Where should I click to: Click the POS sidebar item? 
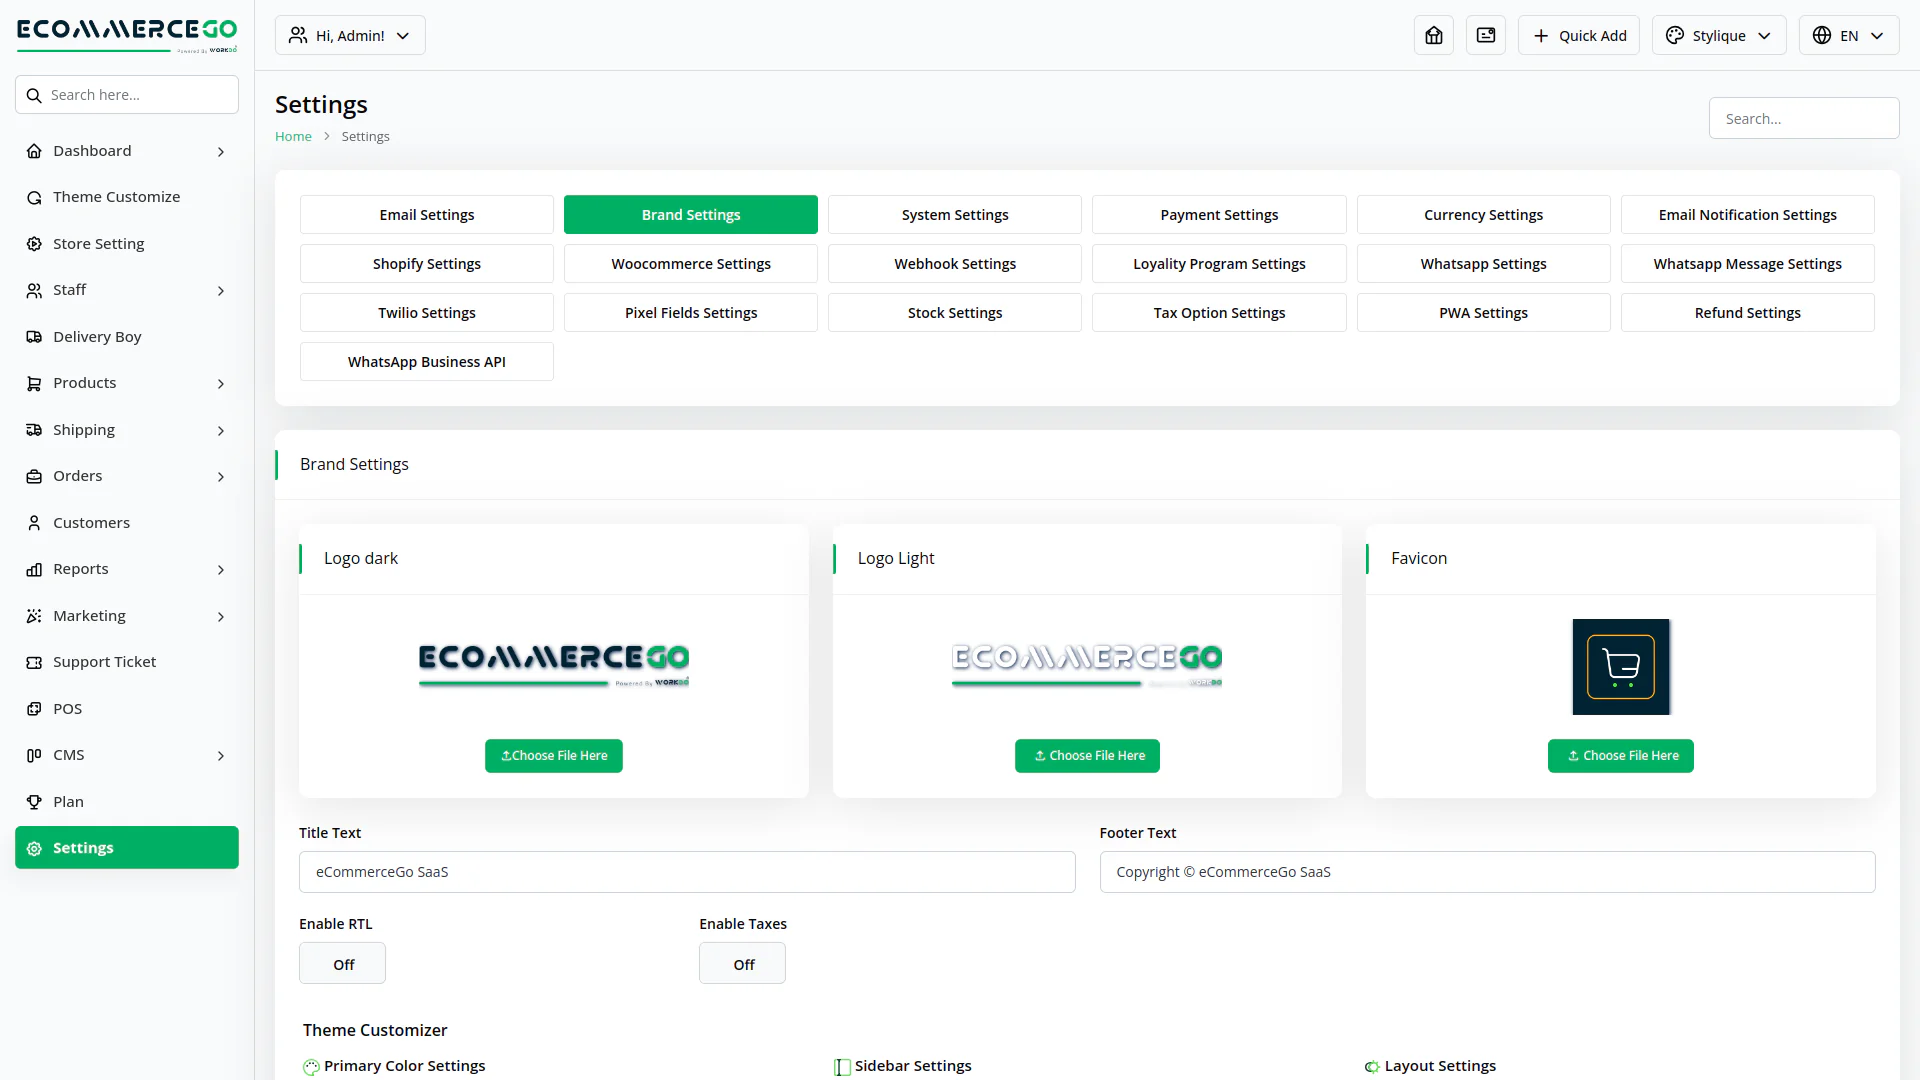tap(67, 709)
